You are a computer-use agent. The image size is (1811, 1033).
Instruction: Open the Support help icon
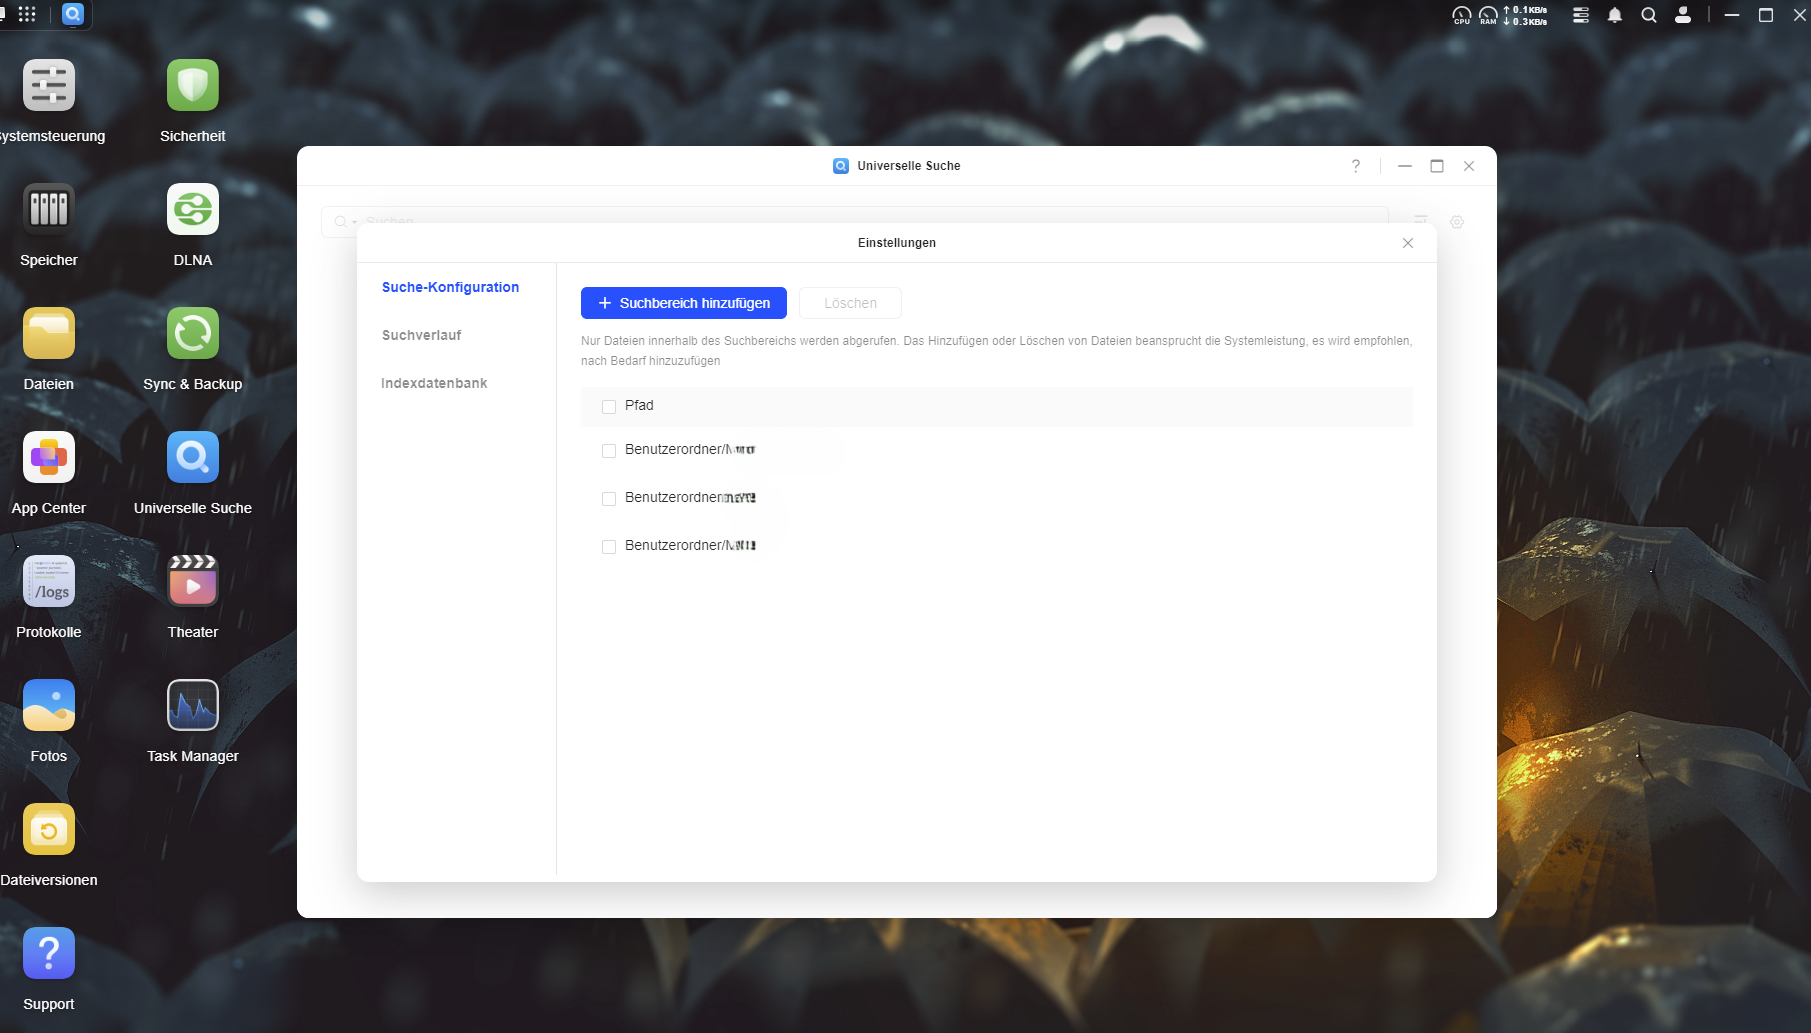(48, 953)
